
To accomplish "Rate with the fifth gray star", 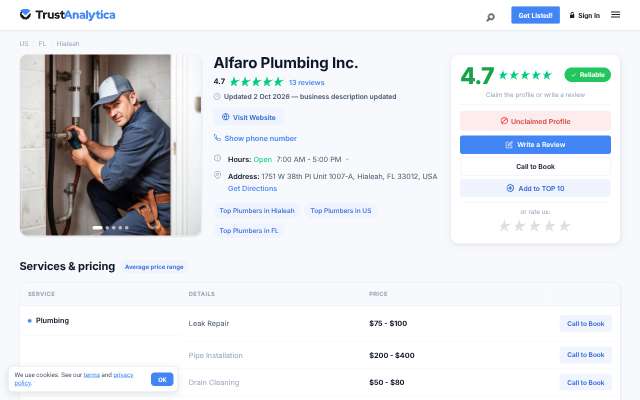I will click(x=564, y=226).
